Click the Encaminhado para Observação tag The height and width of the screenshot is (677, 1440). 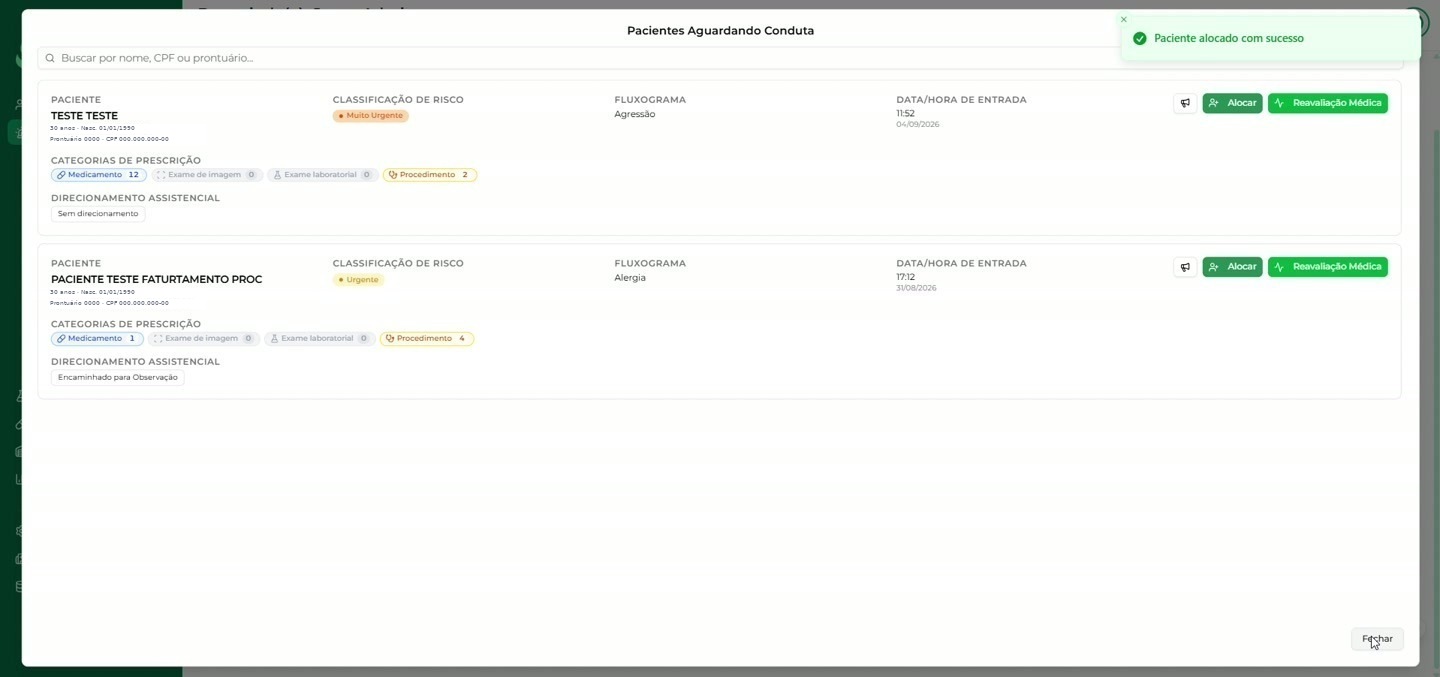tap(118, 378)
